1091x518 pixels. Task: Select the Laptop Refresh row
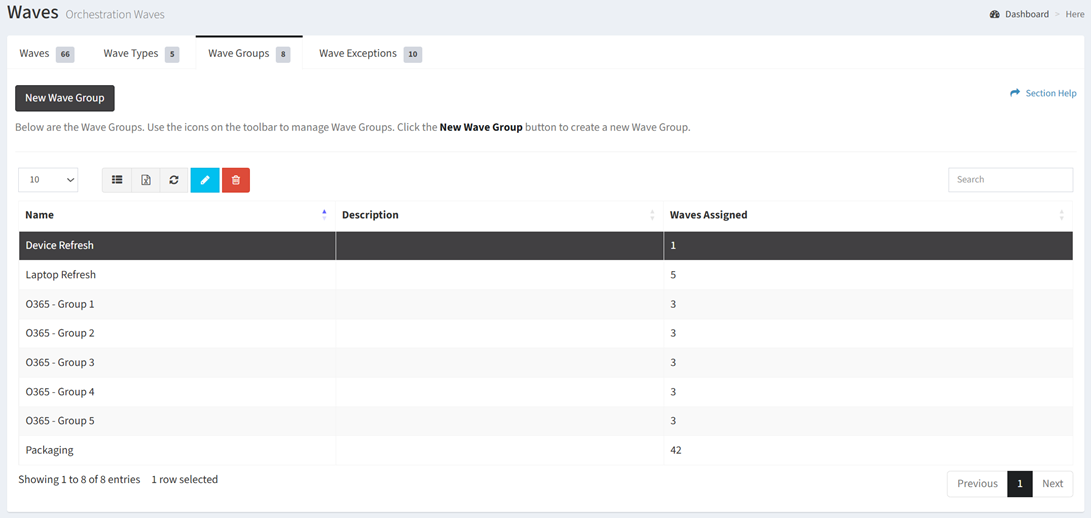(61, 275)
